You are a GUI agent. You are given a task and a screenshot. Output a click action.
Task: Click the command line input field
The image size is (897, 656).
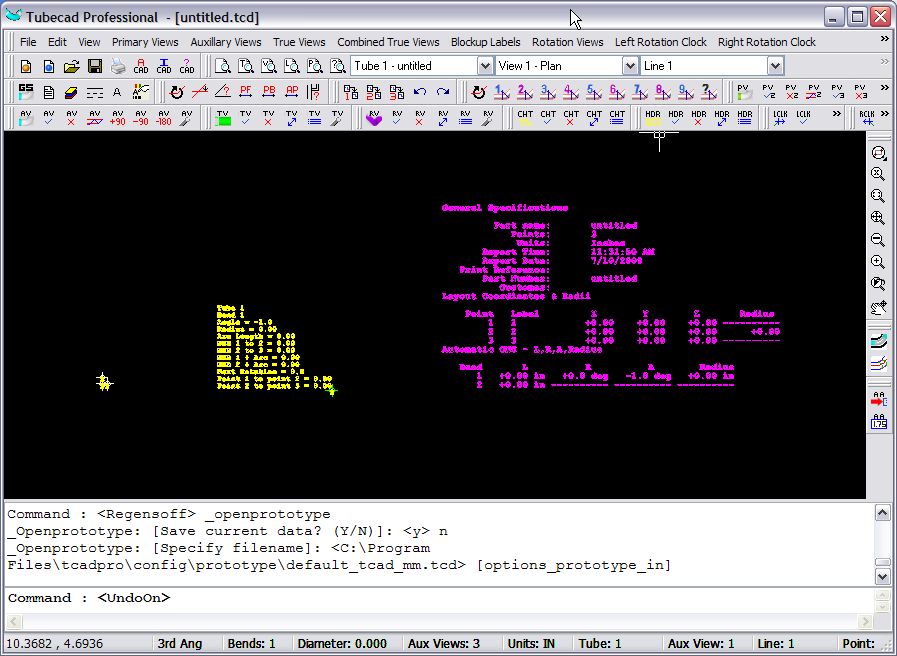pyautogui.click(x=438, y=598)
